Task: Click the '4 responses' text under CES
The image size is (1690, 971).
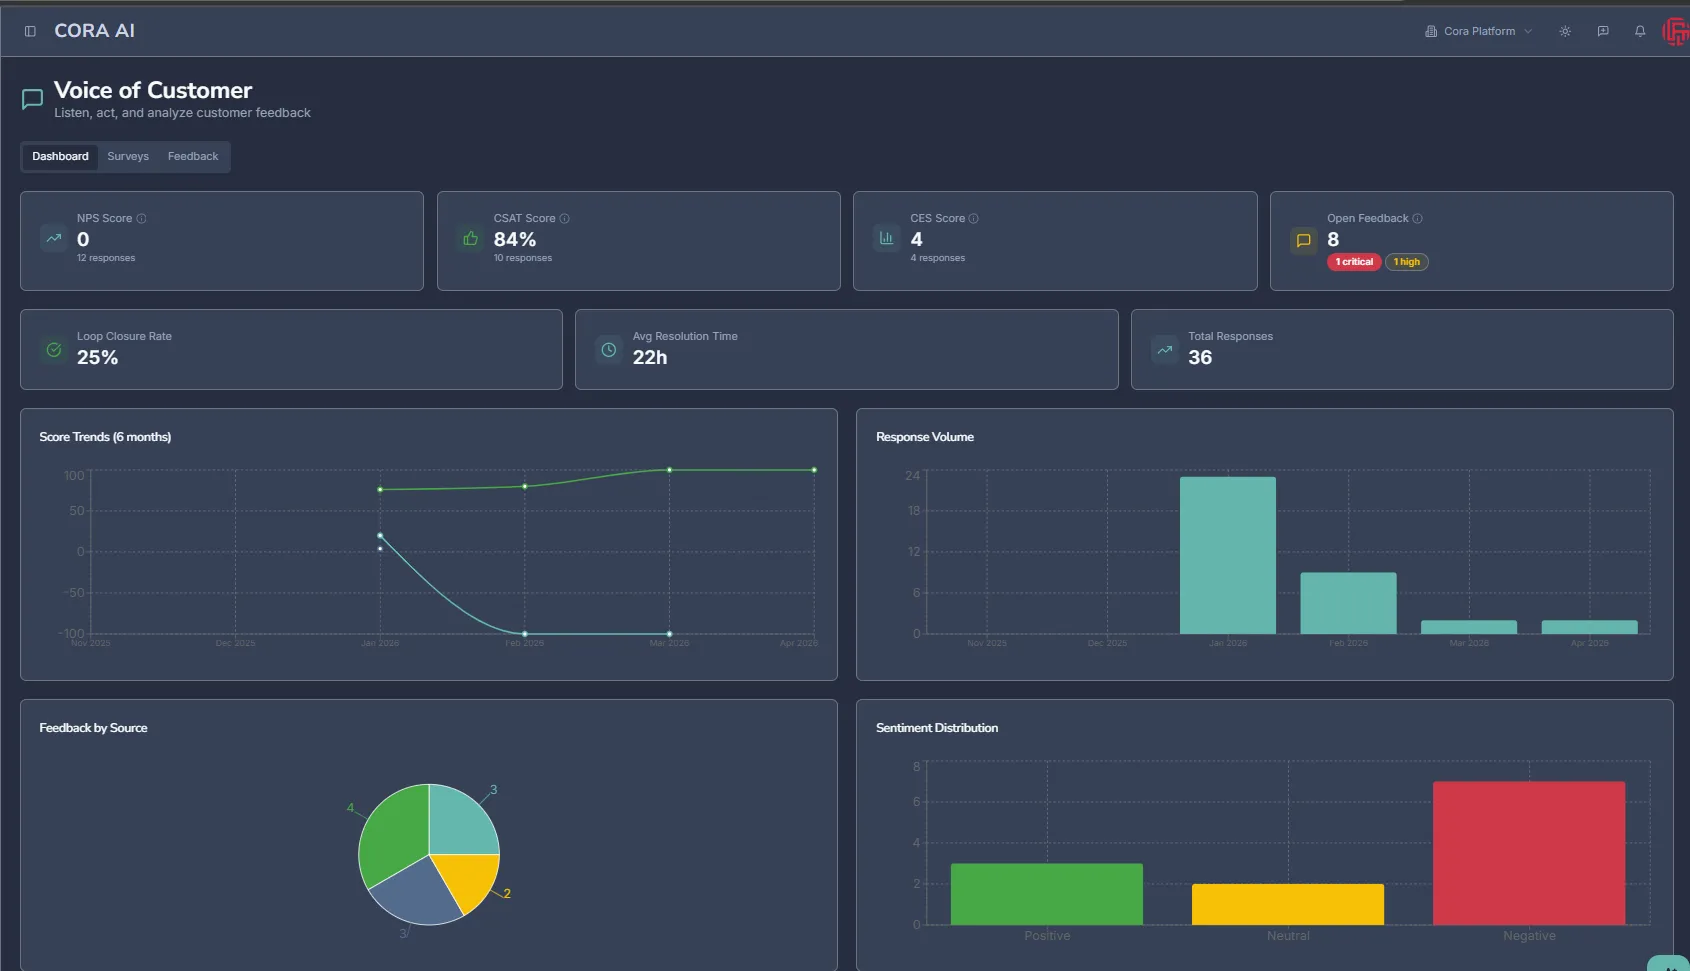Action: pyautogui.click(x=938, y=258)
